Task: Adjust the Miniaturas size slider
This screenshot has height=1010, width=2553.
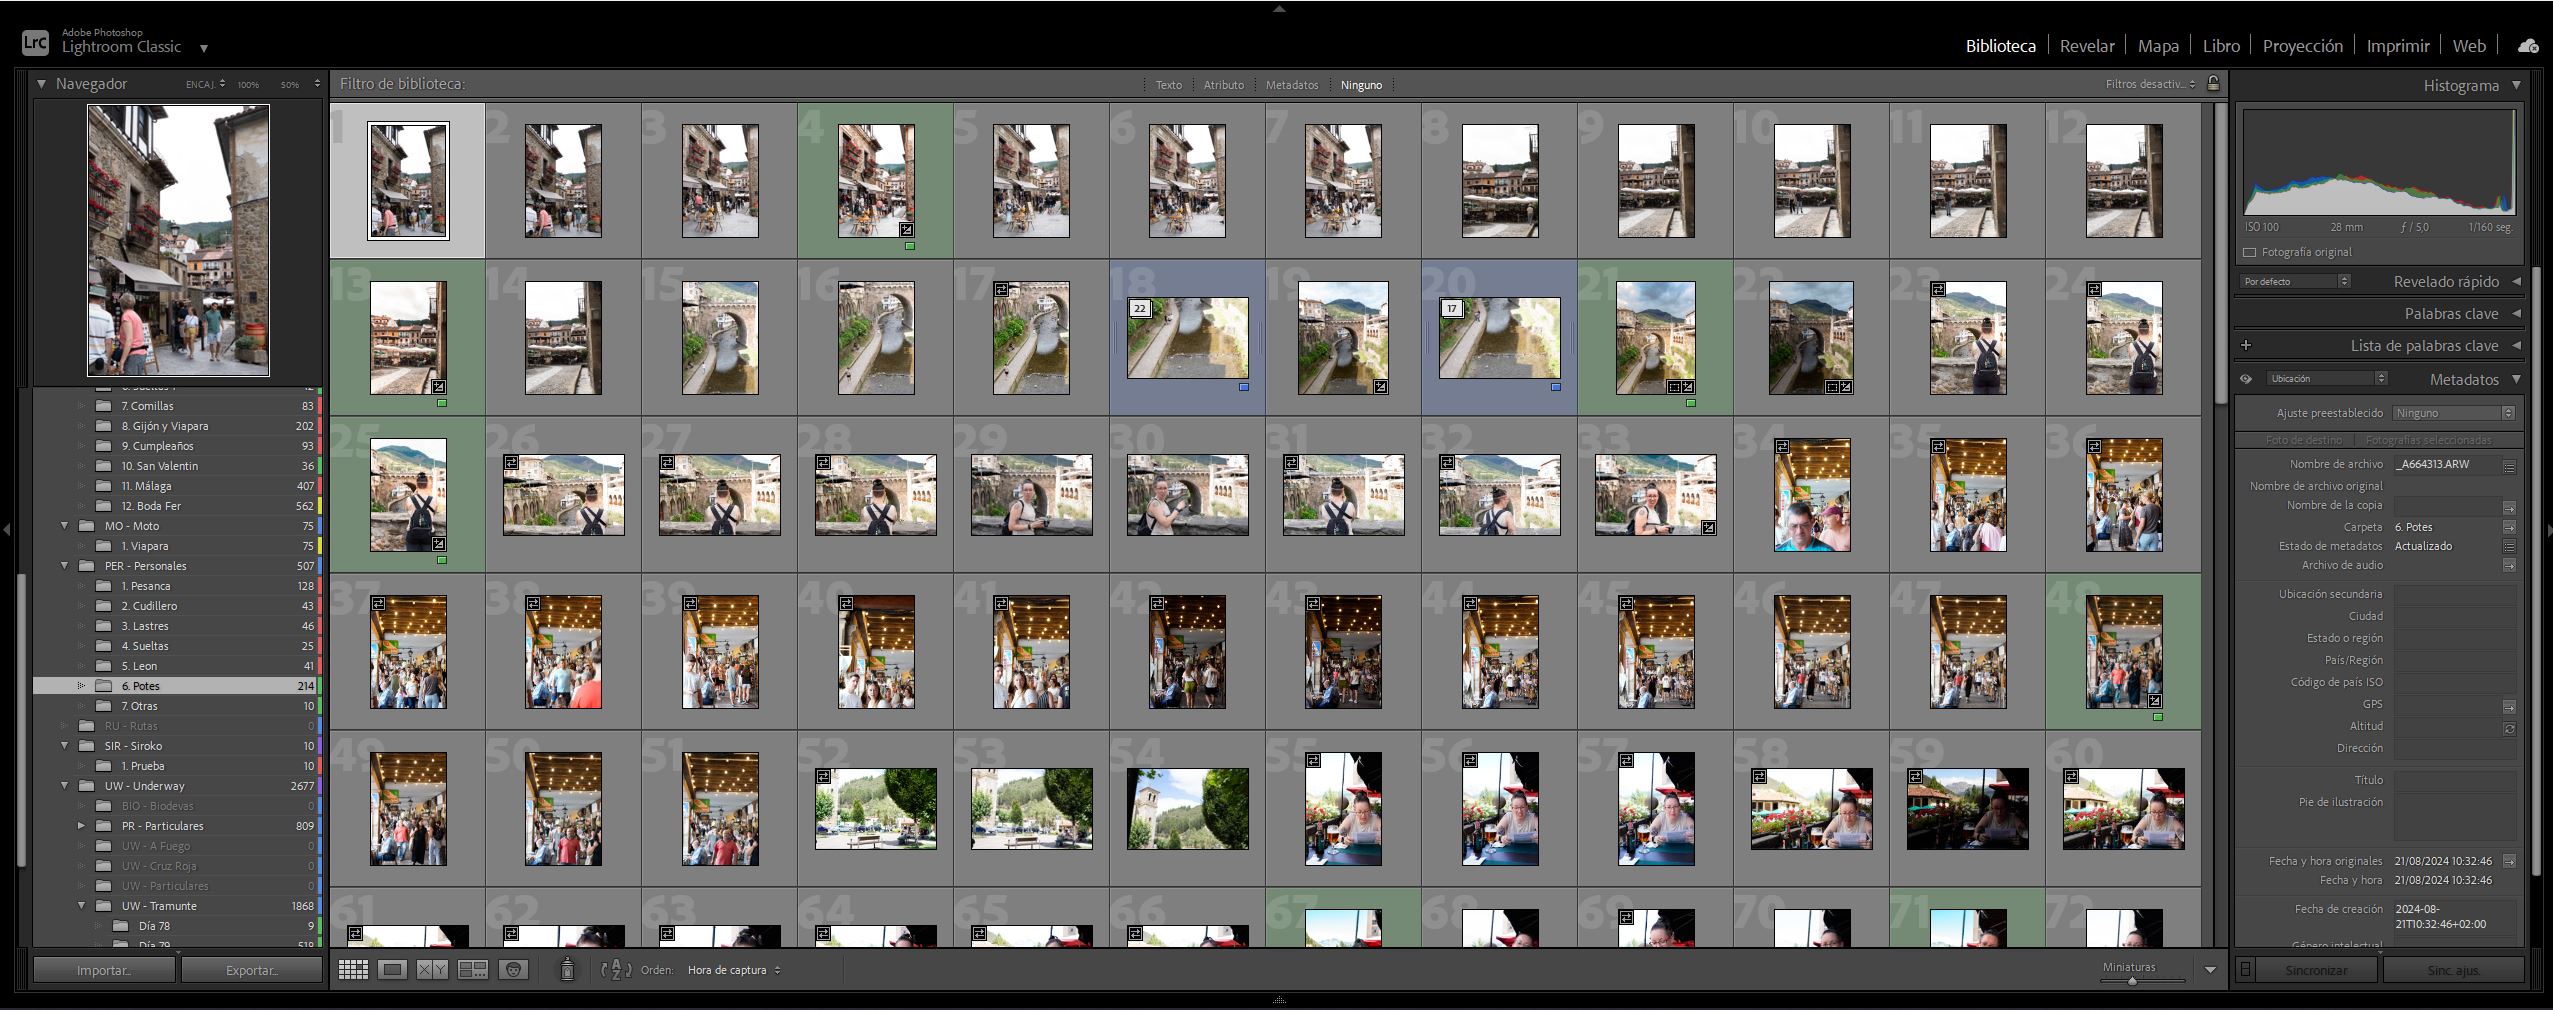Action: click(2131, 981)
